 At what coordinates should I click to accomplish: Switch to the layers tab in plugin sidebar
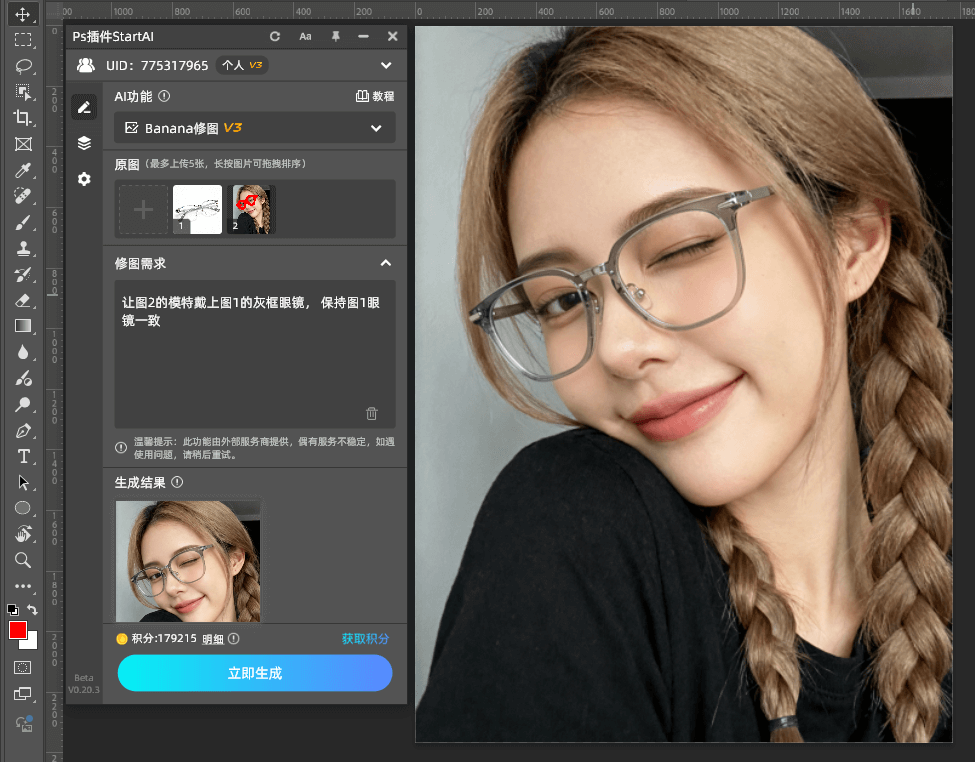tap(84, 143)
